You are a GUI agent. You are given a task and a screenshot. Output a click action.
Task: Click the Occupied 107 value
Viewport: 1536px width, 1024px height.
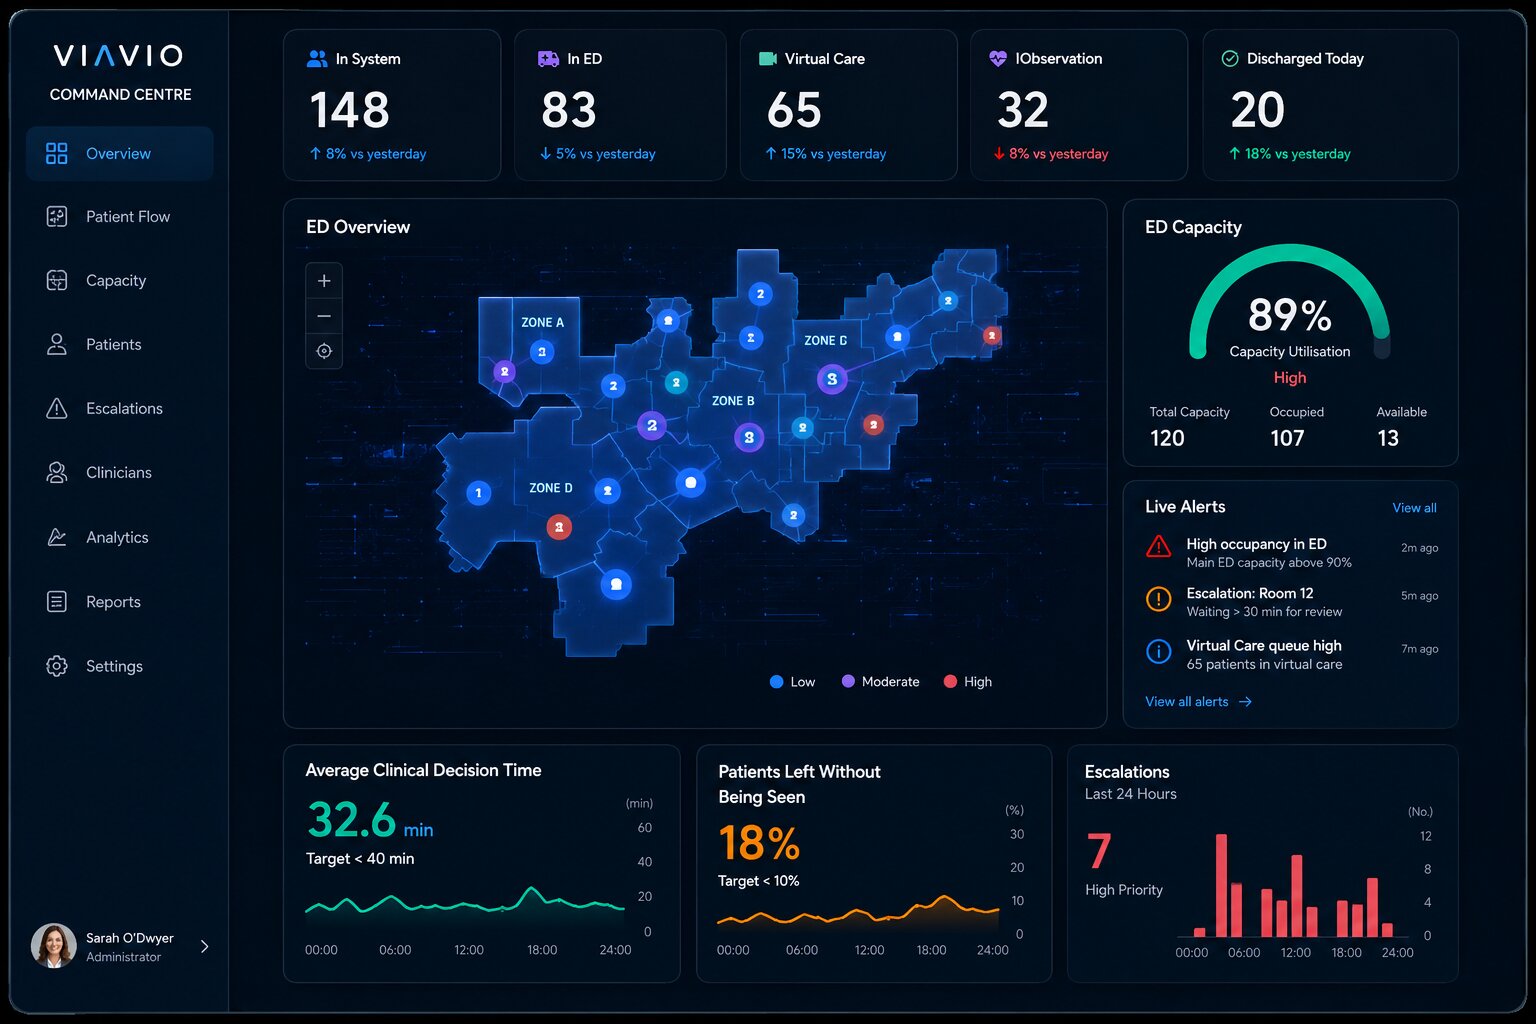tap(1287, 438)
